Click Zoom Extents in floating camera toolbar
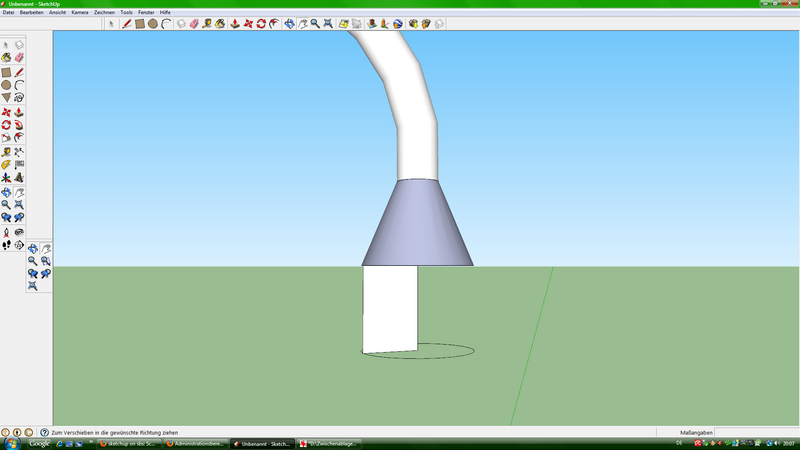Image resolution: width=800 pixels, height=450 pixels. point(33,286)
